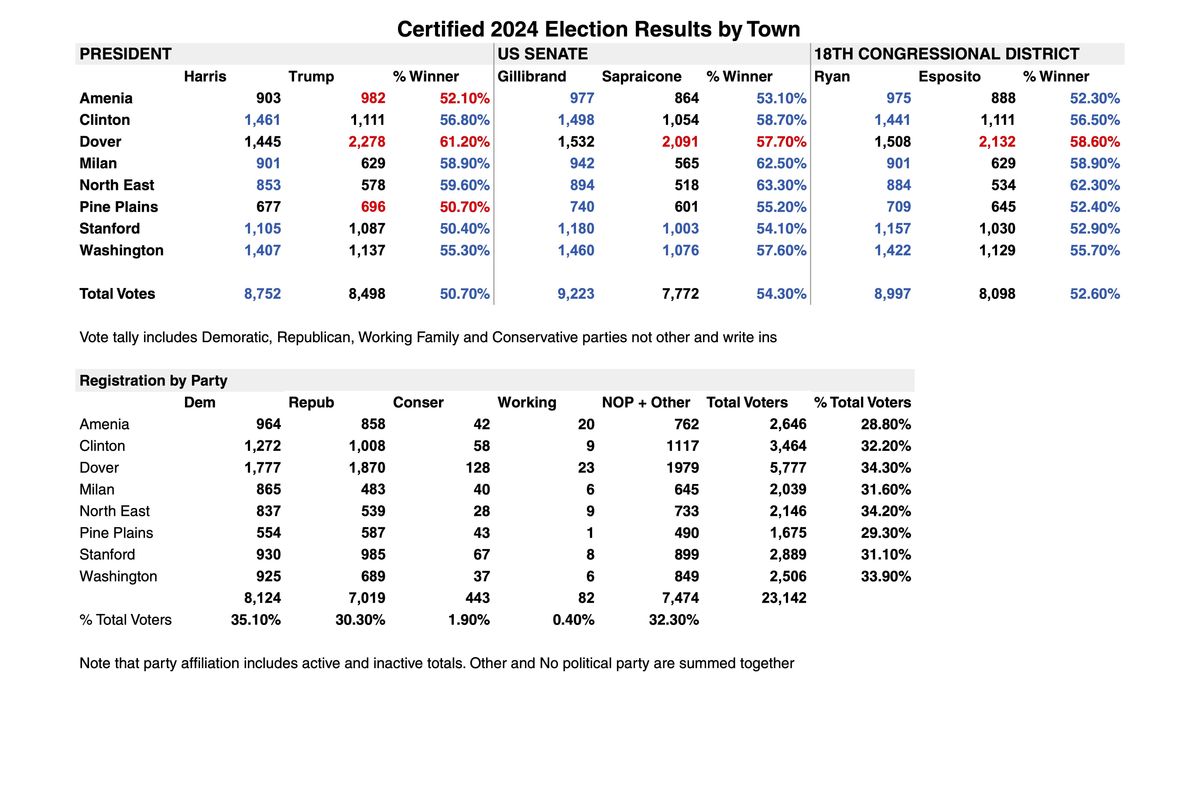
Task: Click the Esposito column header
Action: pos(950,76)
